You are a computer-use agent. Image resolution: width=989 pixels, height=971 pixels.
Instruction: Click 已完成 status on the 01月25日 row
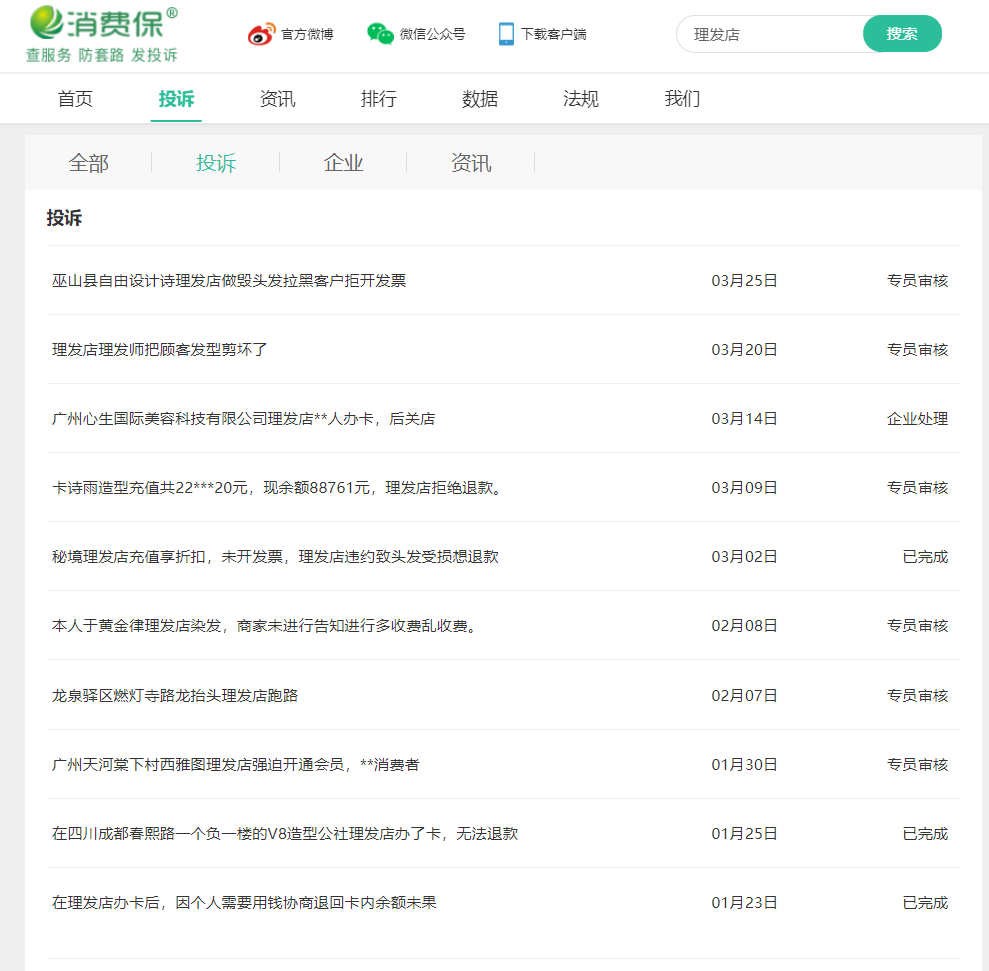[x=925, y=833]
